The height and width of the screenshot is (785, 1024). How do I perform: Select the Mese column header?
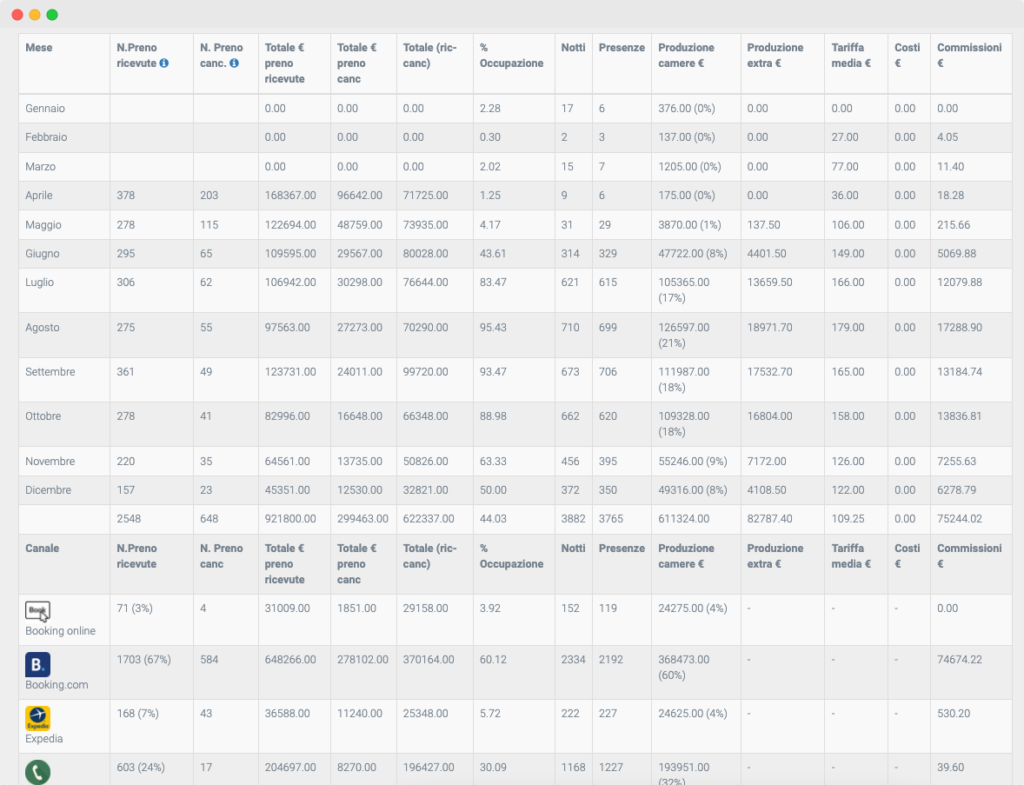39,48
